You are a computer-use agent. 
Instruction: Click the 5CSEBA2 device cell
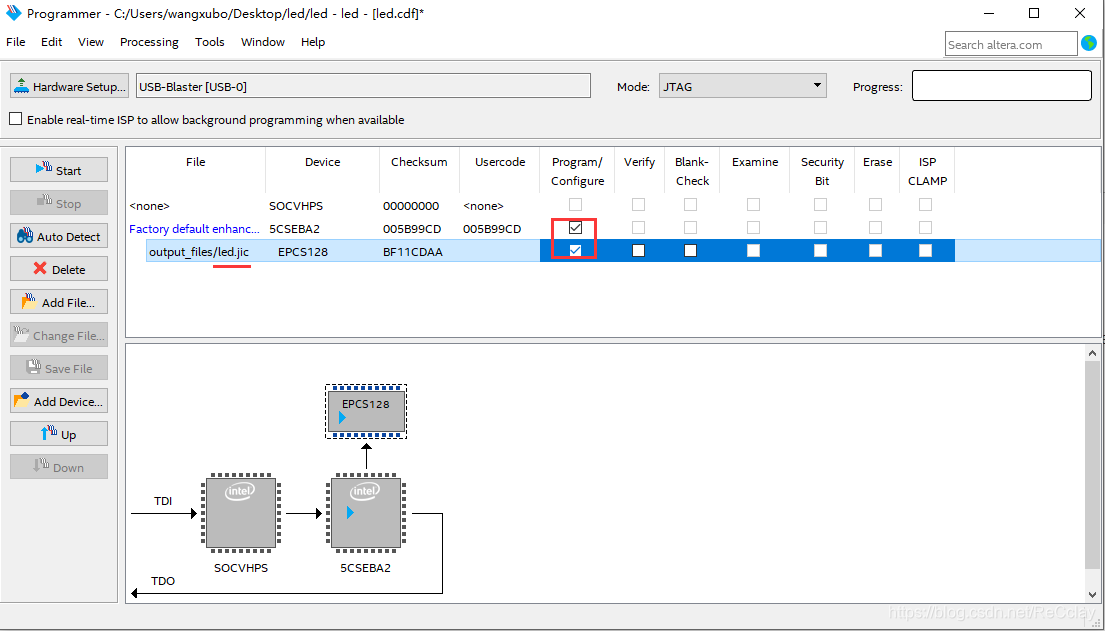pyautogui.click(x=296, y=228)
